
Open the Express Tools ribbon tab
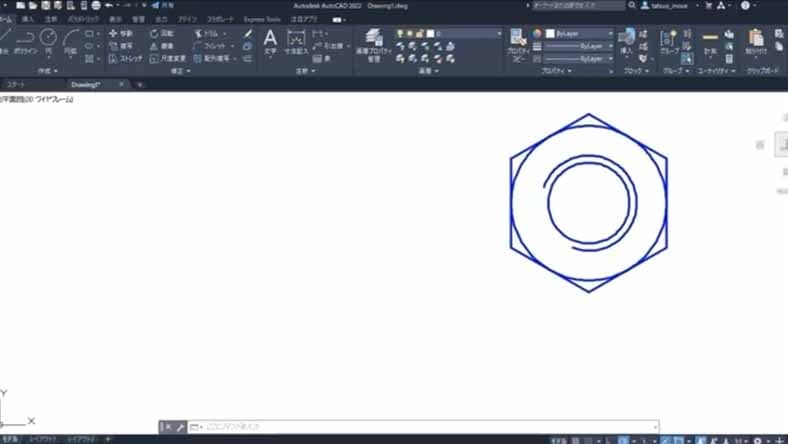[x=262, y=19]
